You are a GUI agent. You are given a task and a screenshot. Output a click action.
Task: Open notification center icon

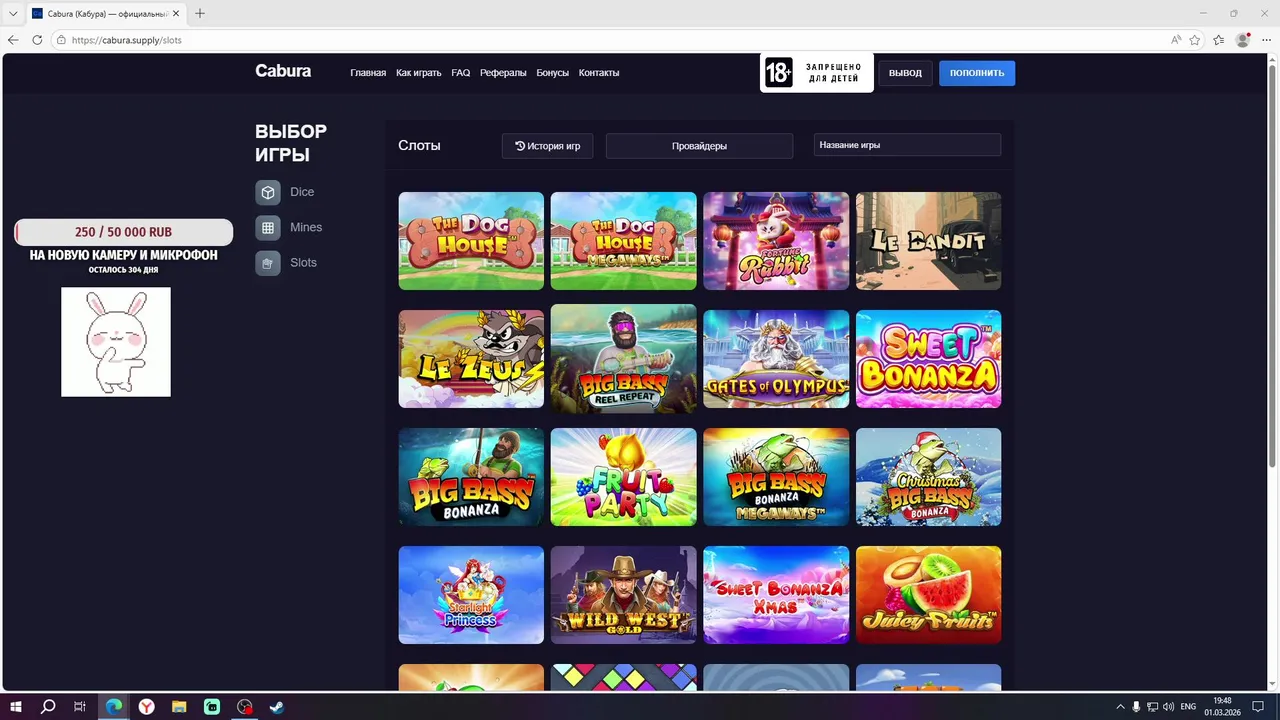point(1257,706)
